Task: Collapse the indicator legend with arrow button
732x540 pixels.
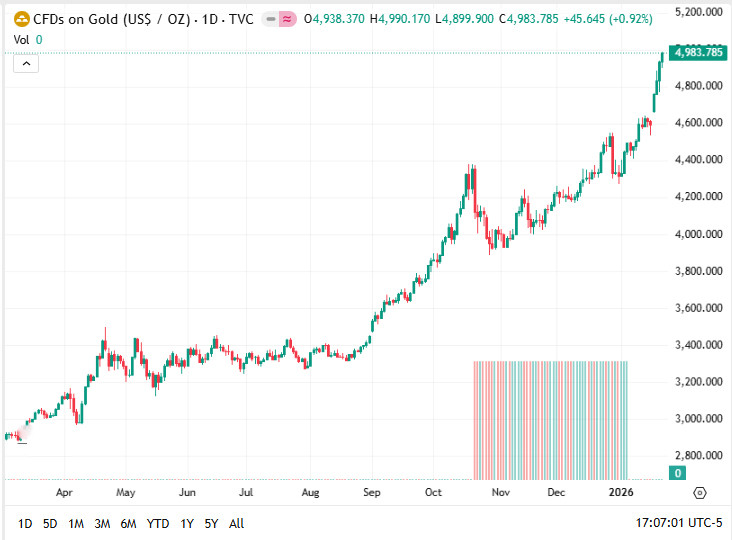Action: click(26, 63)
